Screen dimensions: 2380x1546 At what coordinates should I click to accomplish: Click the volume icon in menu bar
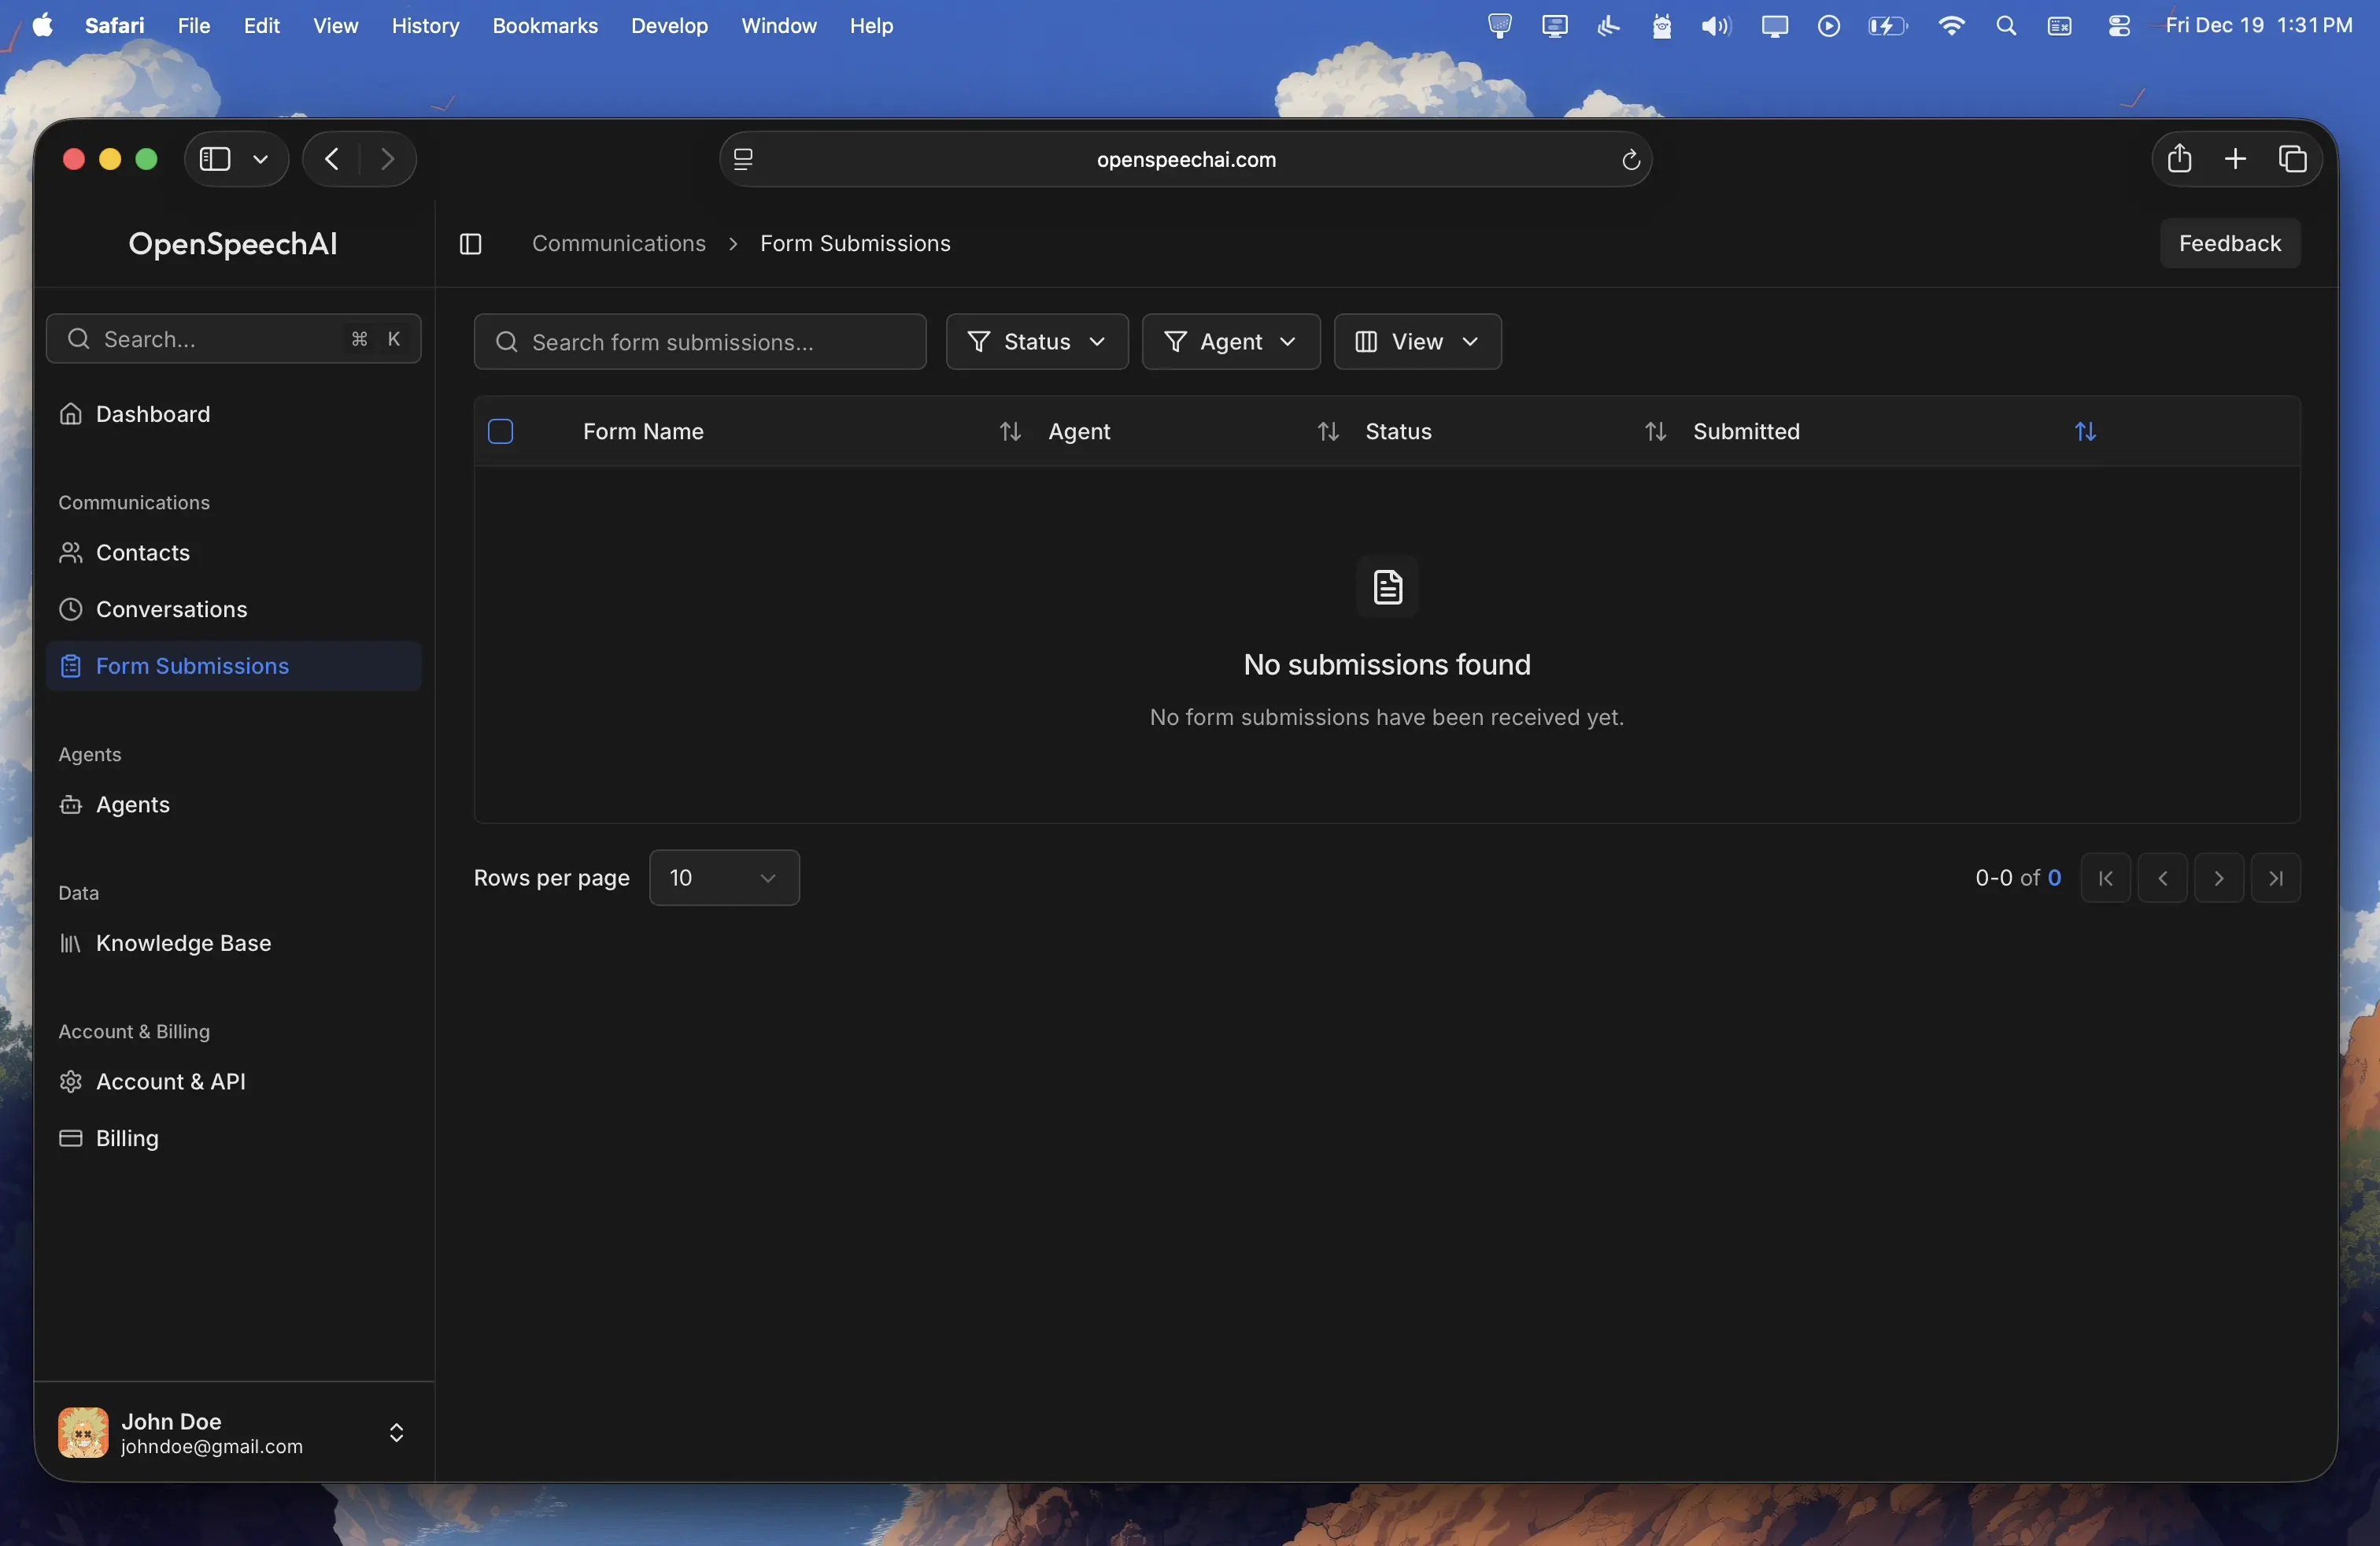[1716, 26]
